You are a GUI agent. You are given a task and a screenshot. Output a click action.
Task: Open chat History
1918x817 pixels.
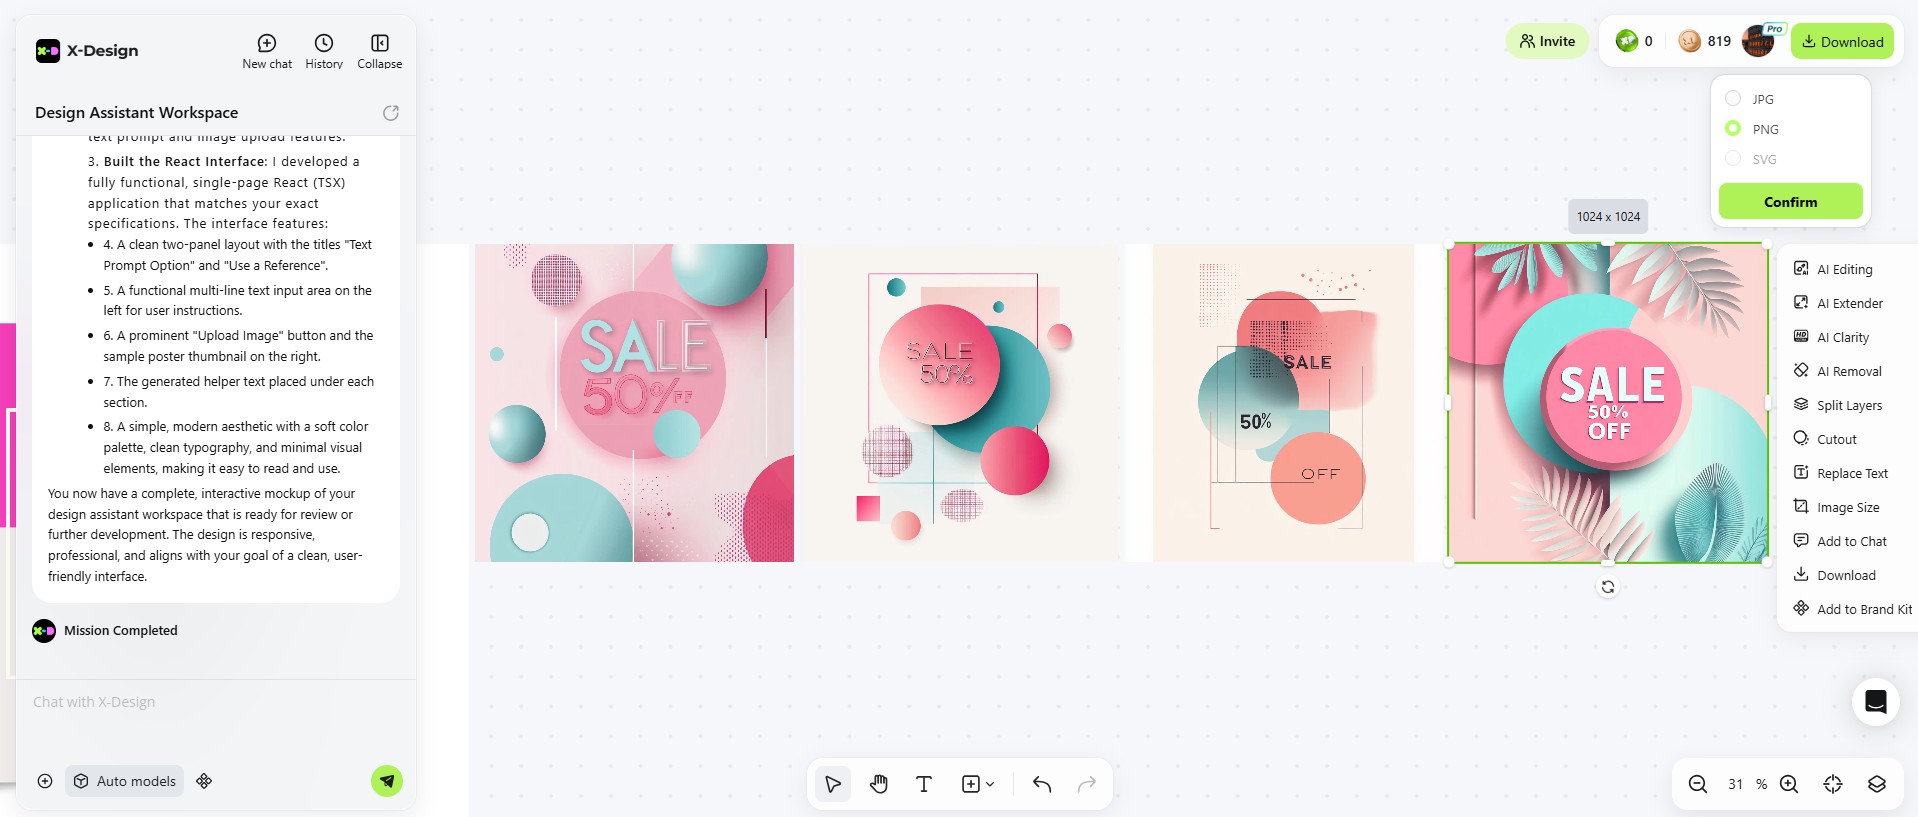coord(324,51)
